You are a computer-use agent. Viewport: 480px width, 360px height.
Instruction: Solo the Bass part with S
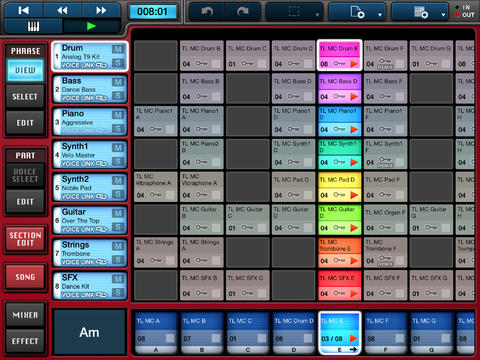click(118, 96)
